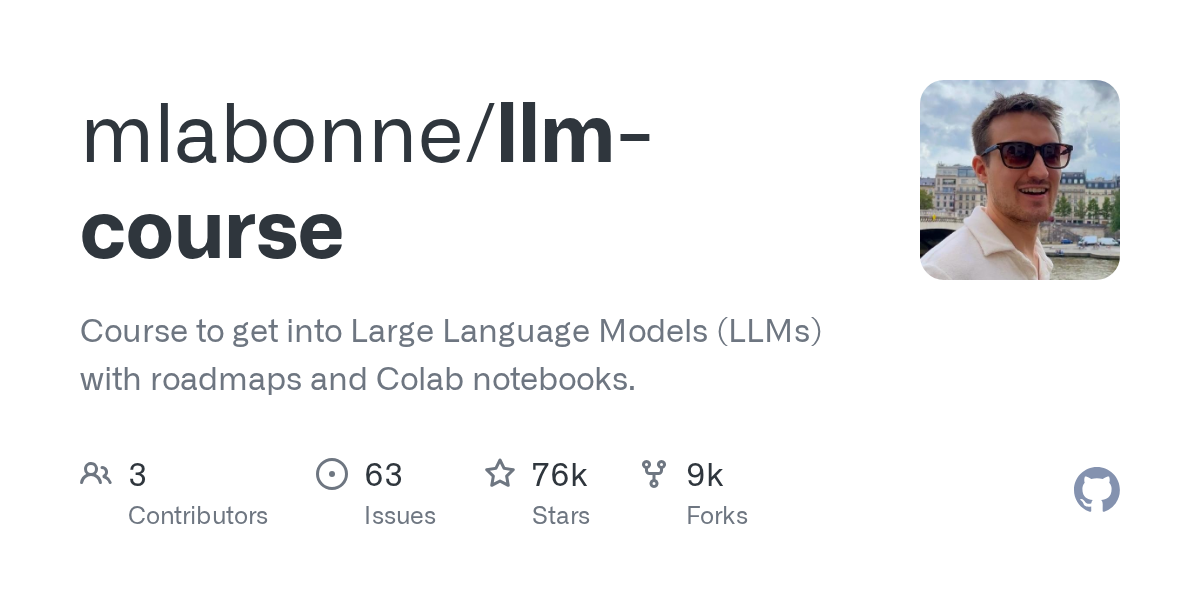The width and height of the screenshot is (1200, 600).
Task: Click 'Colab notebooks' in the description
Action: coord(505,380)
